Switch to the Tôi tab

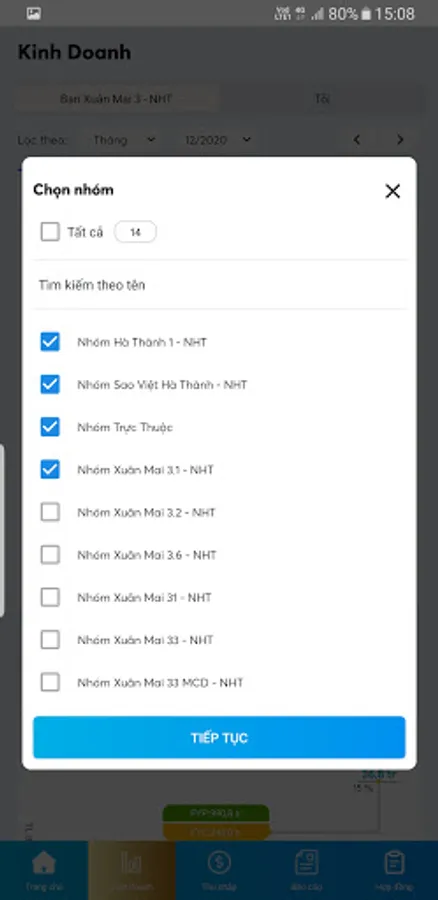coord(322,99)
